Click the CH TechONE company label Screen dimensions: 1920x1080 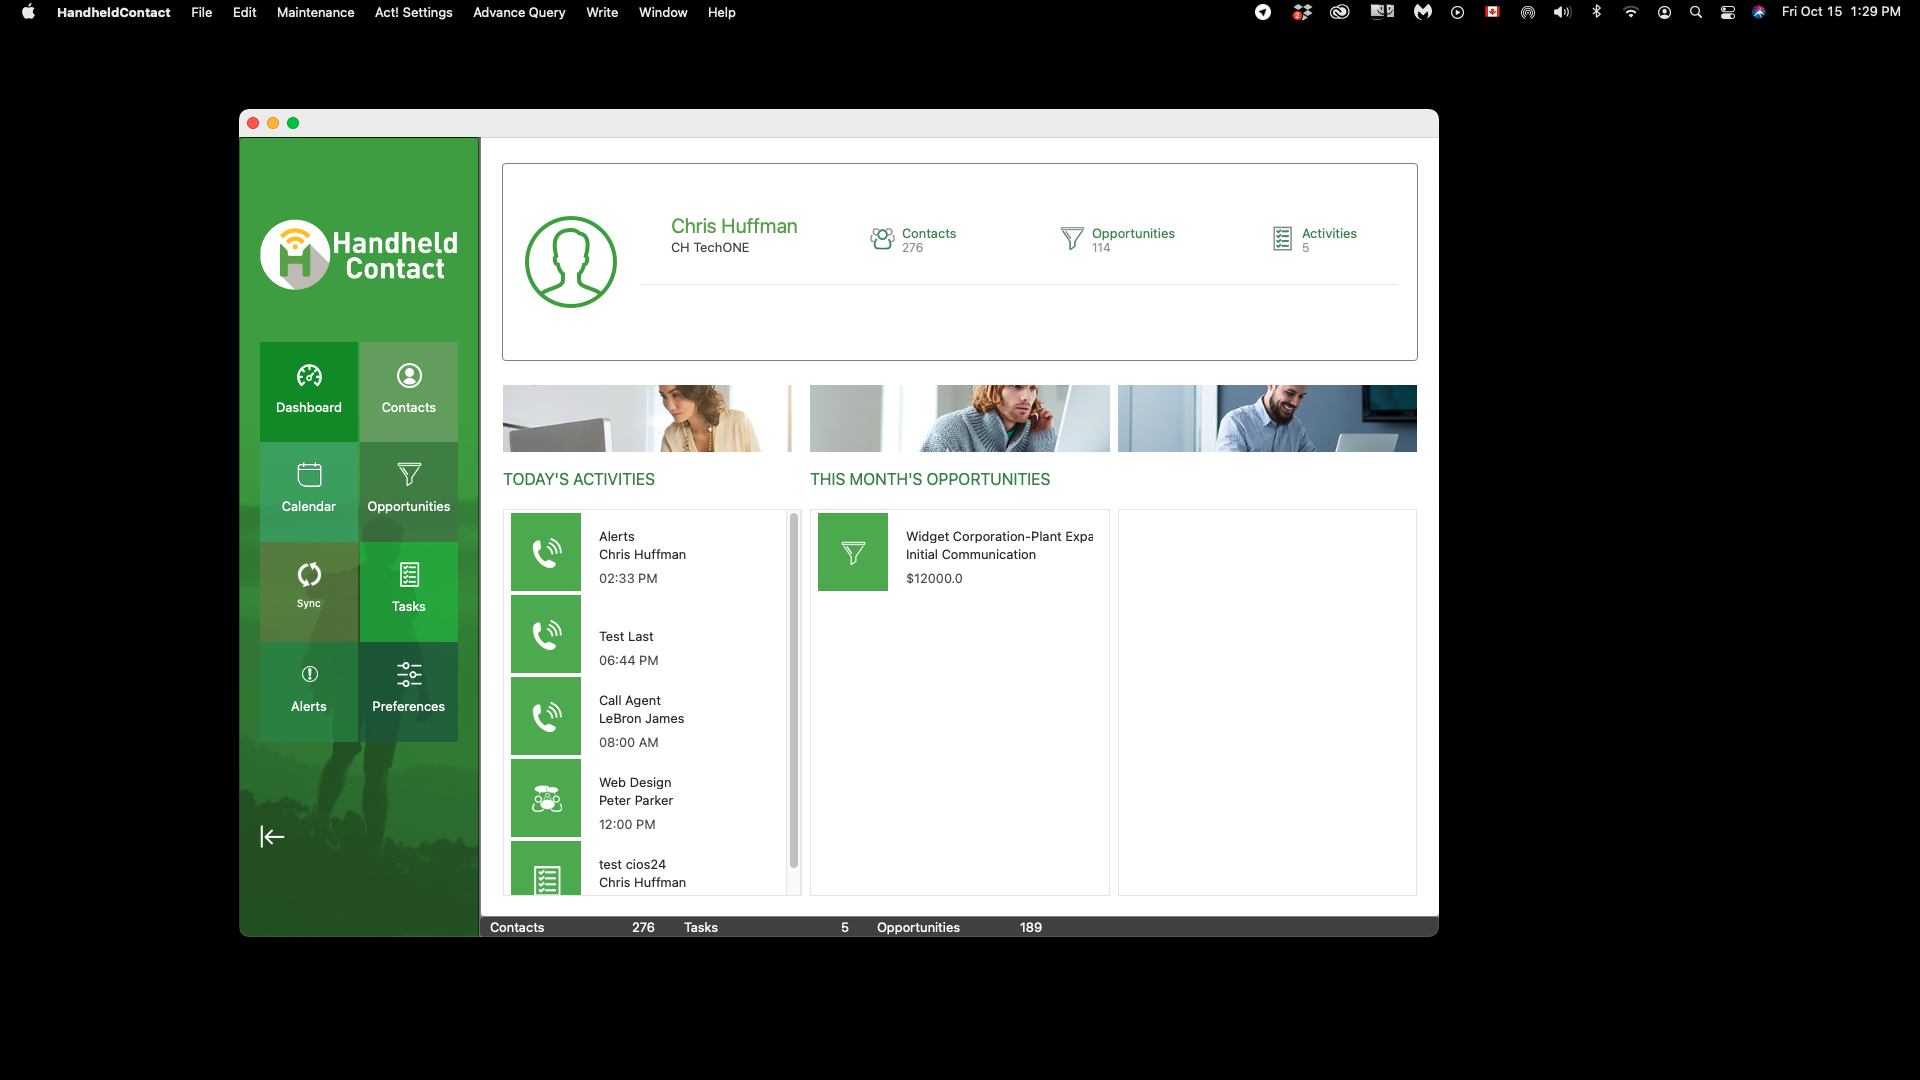point(710,248)
